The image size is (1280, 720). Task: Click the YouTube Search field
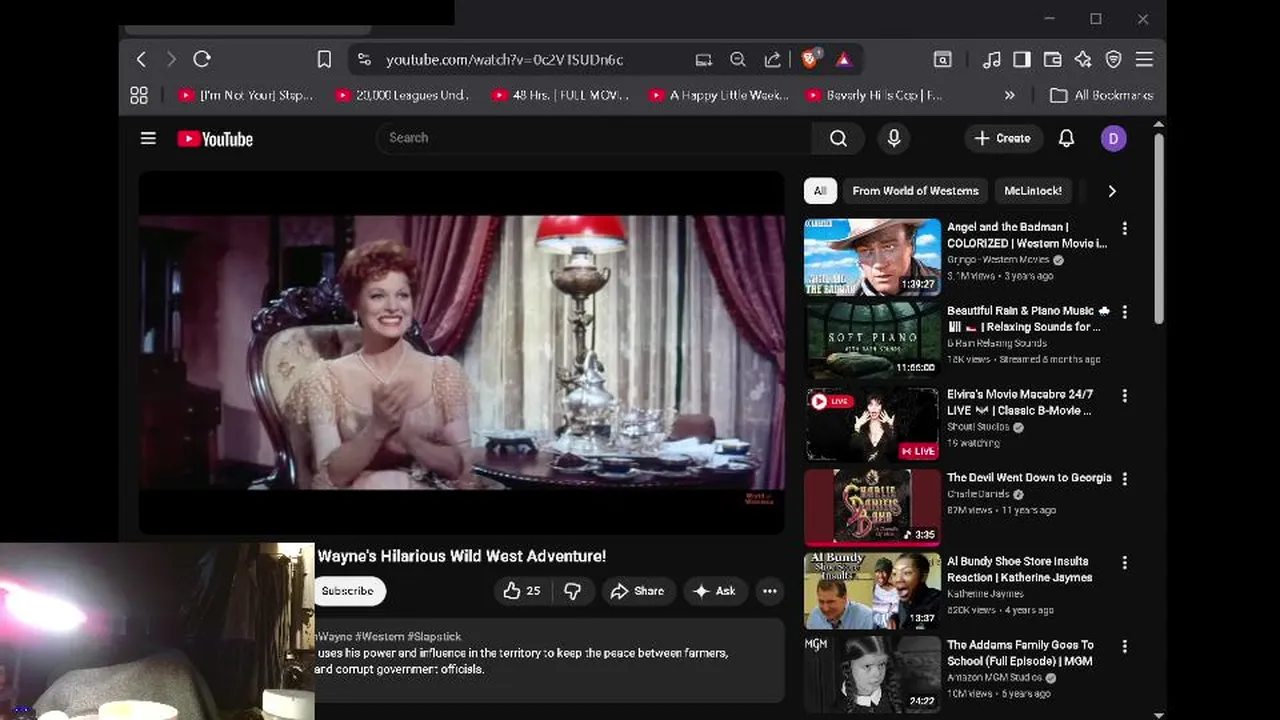click(594, 138)
